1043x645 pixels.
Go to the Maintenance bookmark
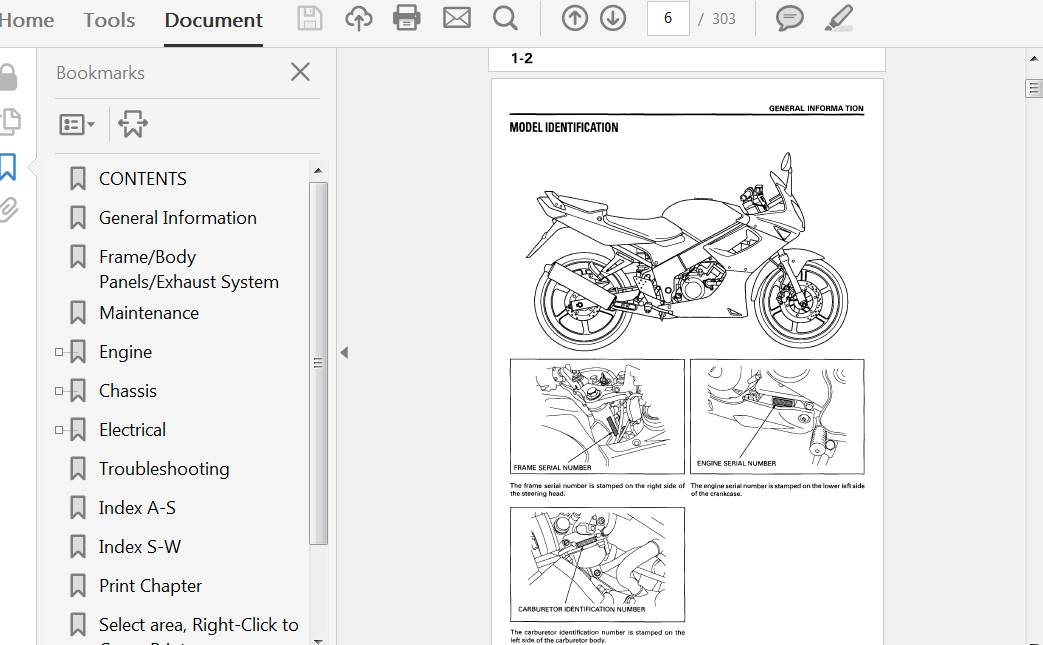(x=149, y=313)
